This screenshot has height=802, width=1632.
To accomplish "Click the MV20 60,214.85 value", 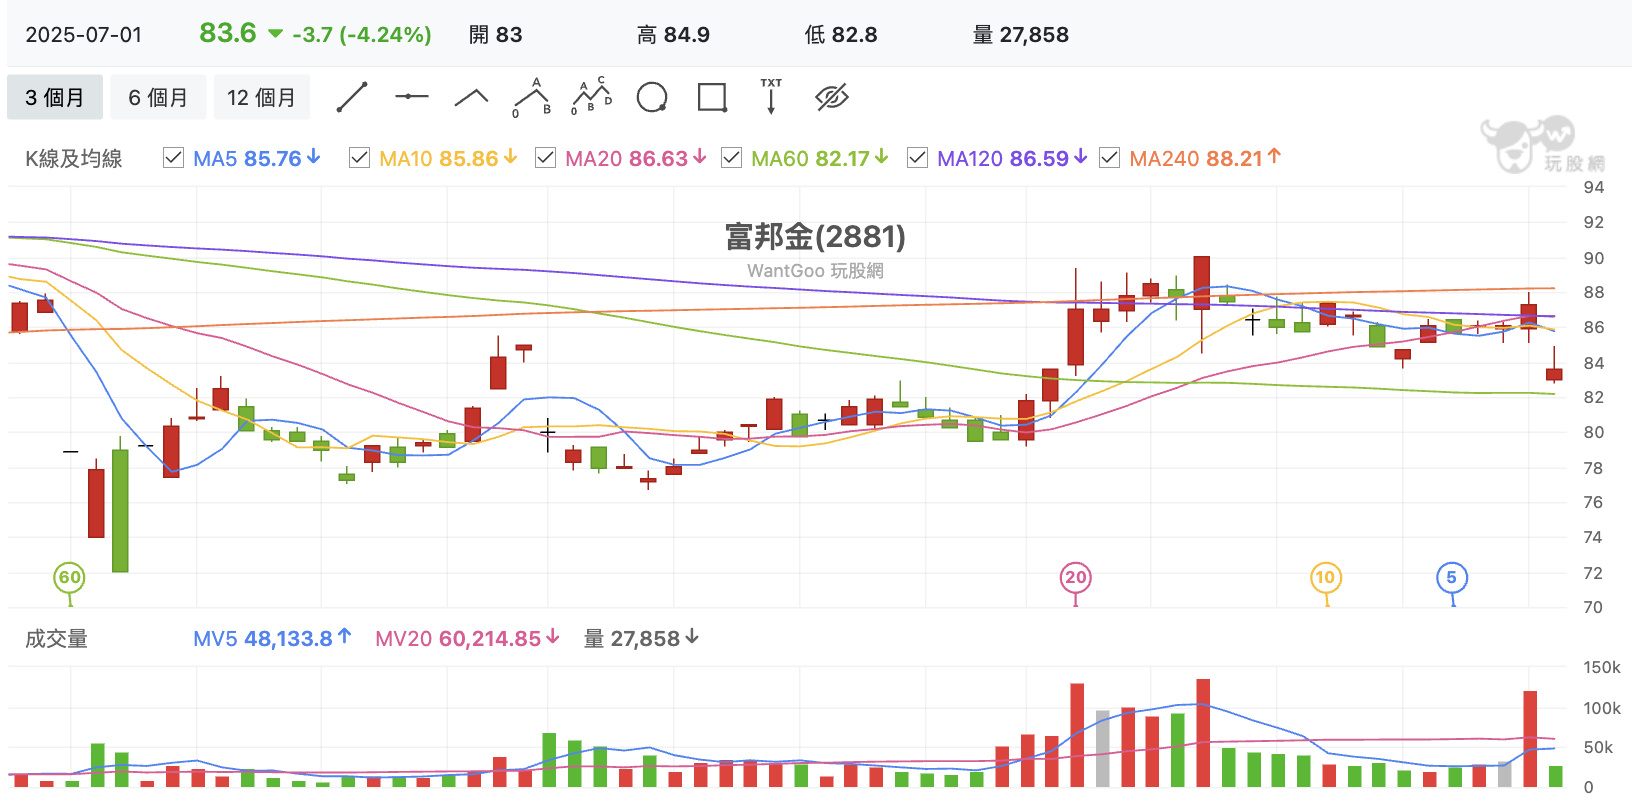I will tap(467, 638).
